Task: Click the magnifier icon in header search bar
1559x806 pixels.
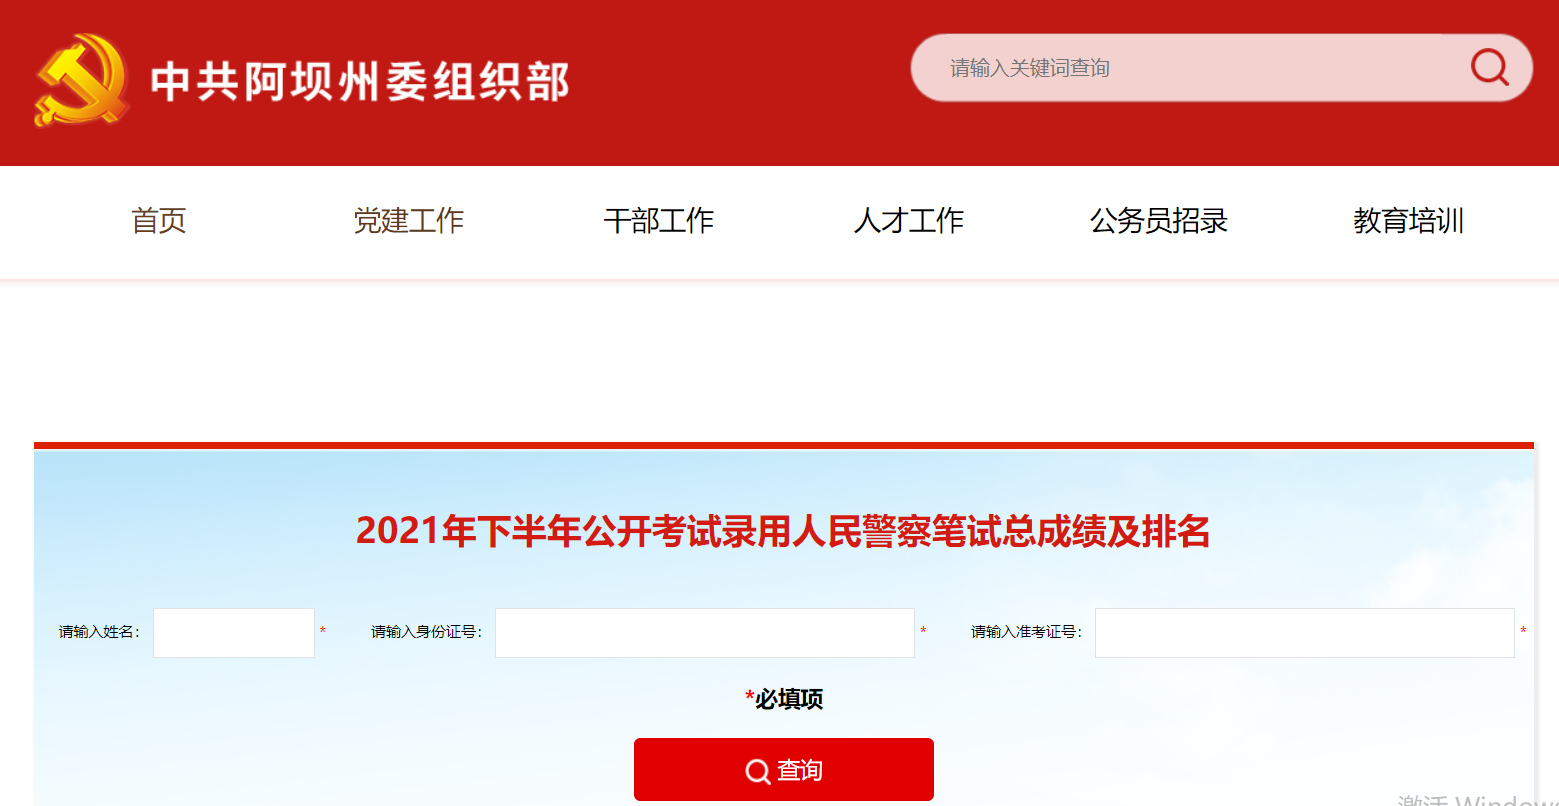Action: click(x=1489, y=67)
